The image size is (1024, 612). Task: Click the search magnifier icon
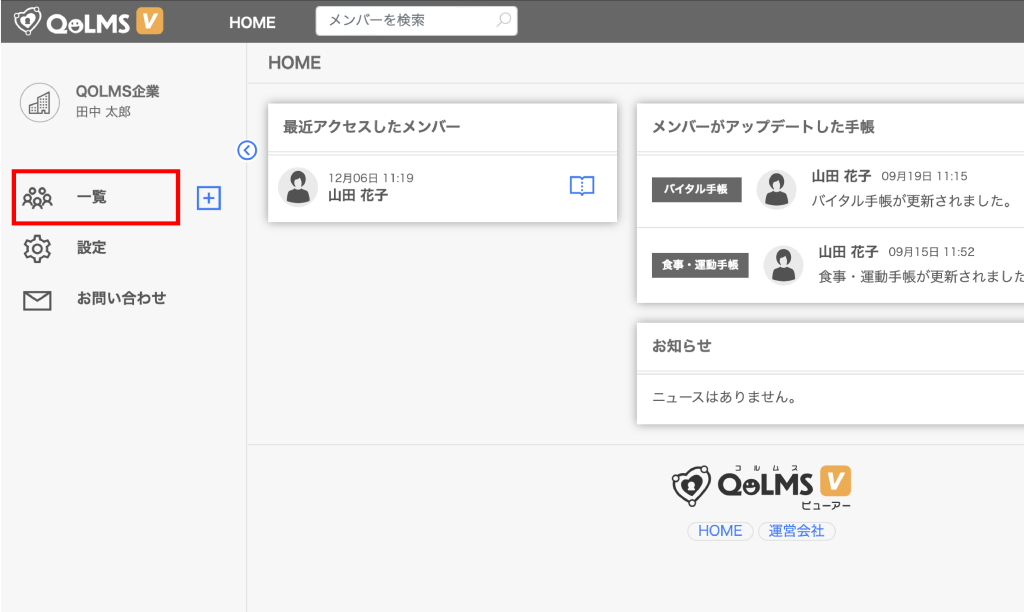505,20
